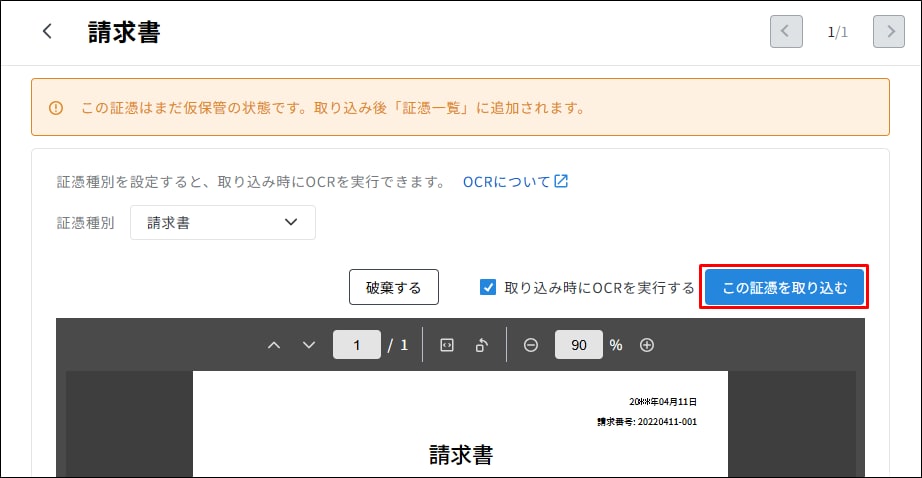Click the external link icon beside OCRについて

pyautogui.click(x=561, y=181)
